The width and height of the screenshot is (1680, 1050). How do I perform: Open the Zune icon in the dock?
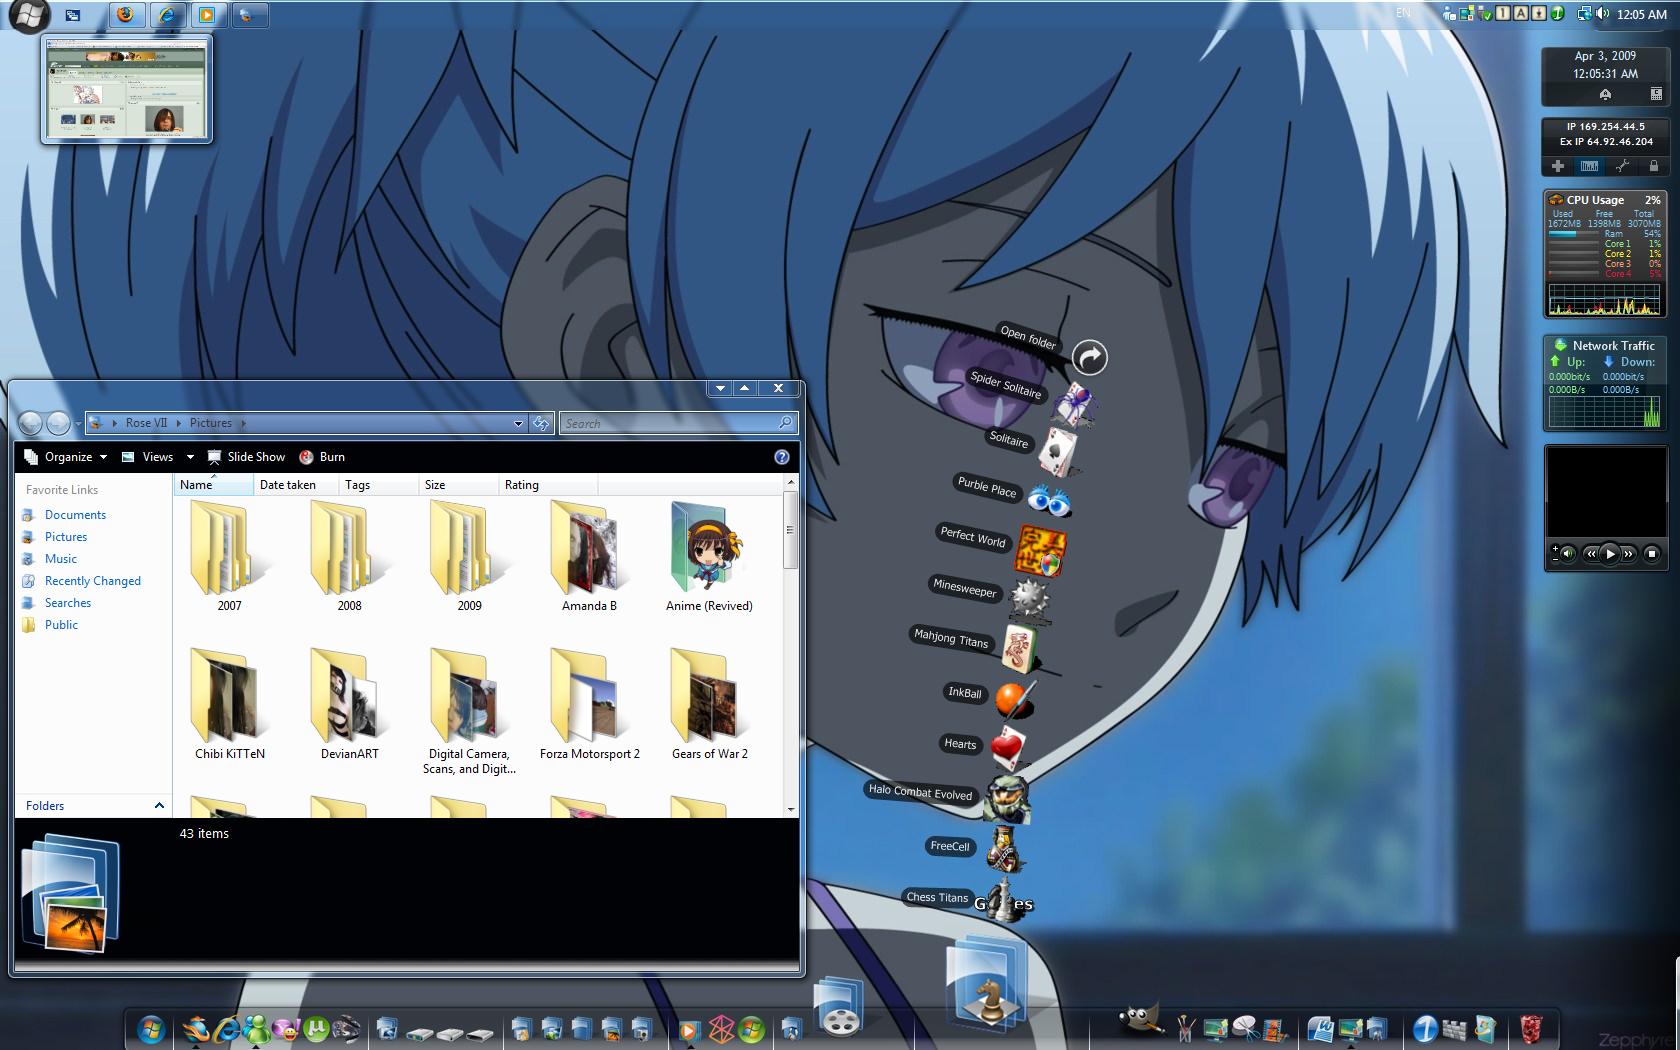pyautogui.click(x=721, y=1029)
